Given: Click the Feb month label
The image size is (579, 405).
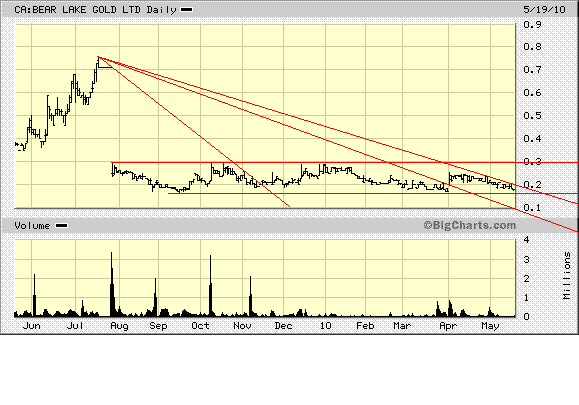Looking at the screenshot, I should coord(365,326).
